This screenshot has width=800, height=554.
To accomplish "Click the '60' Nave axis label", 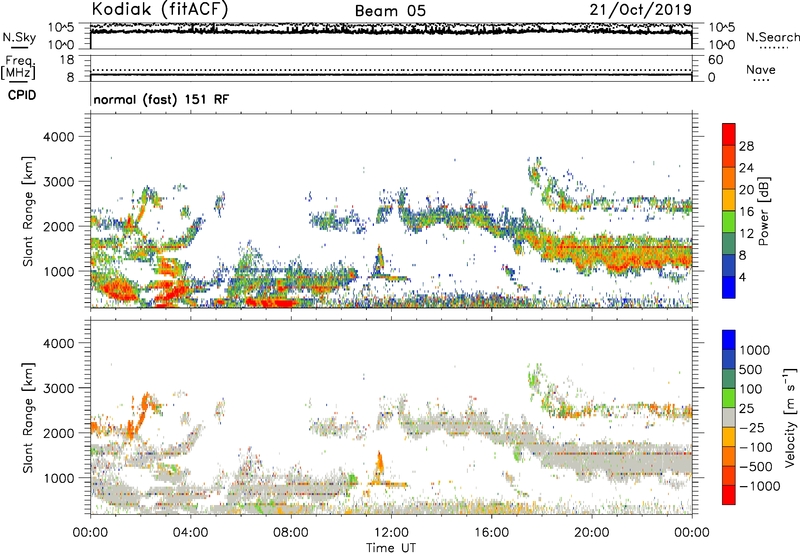I will point(715,60).
